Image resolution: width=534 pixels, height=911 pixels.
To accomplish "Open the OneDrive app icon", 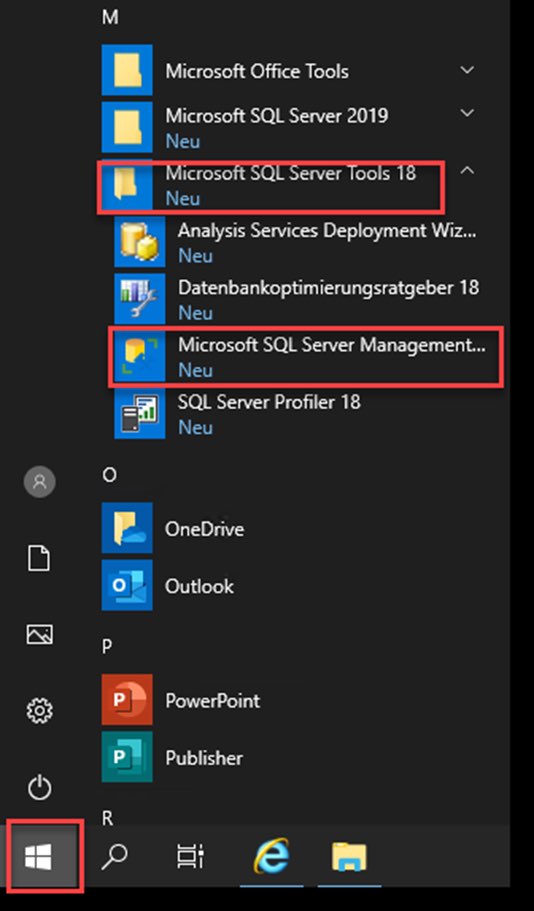I will [127, 528].
